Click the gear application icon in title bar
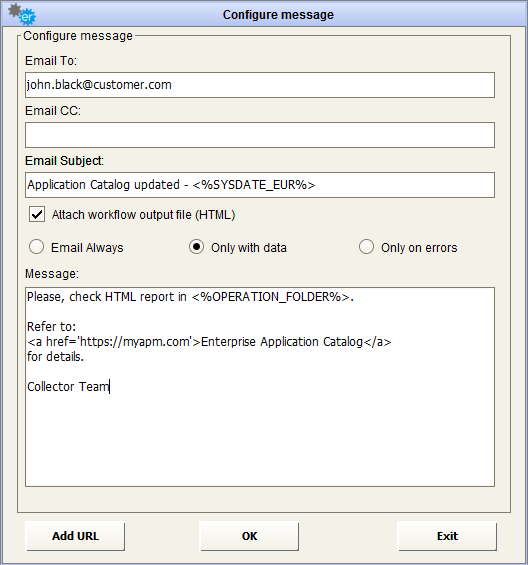This screenshot has width=528, height=565. click(x=22, y=14)
